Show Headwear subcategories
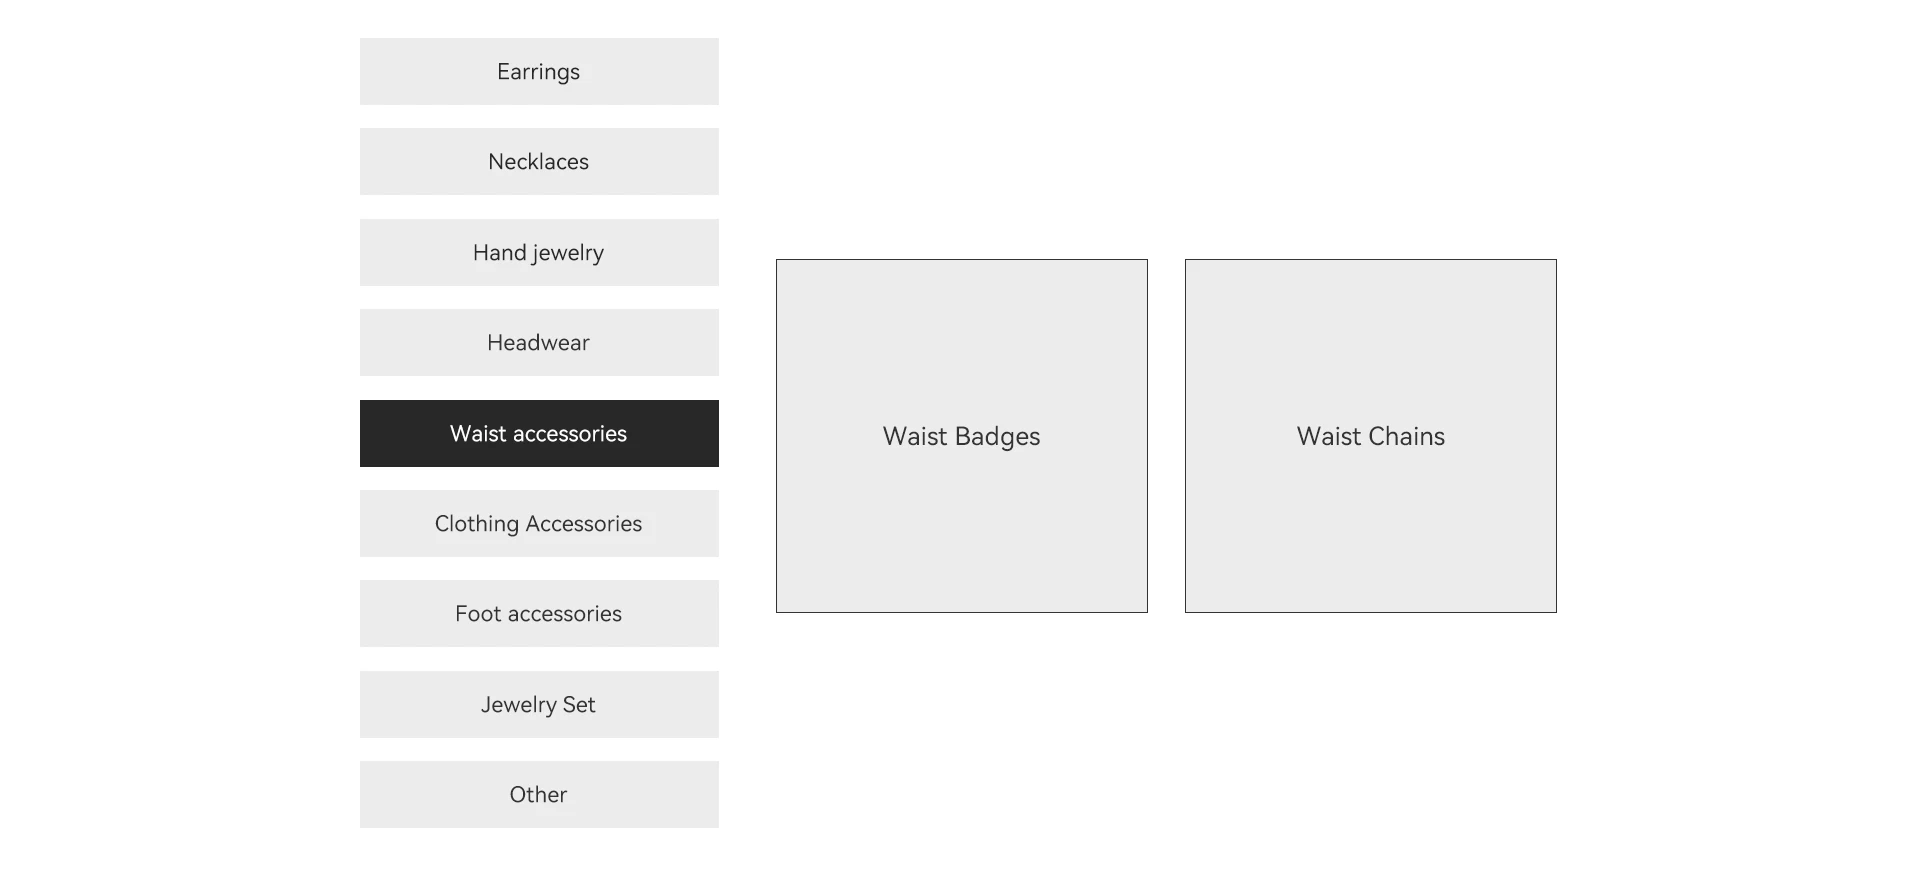The height and width of the screenshot is (869, 1920). pos(539,343)
